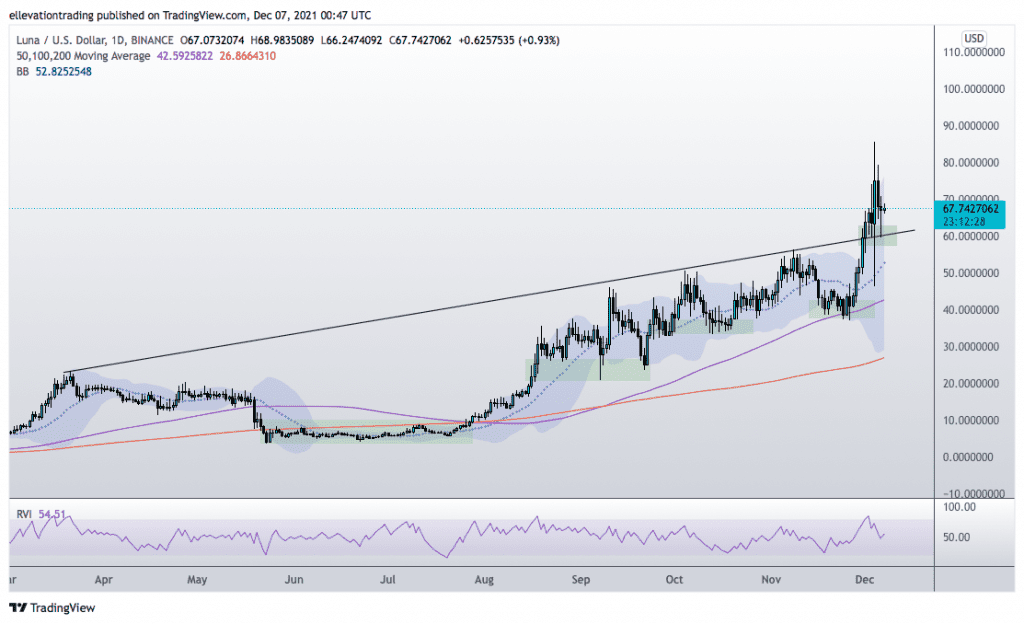
Task: Click the purple moving average value 42.5925822
Action: (x=185, y=56)
